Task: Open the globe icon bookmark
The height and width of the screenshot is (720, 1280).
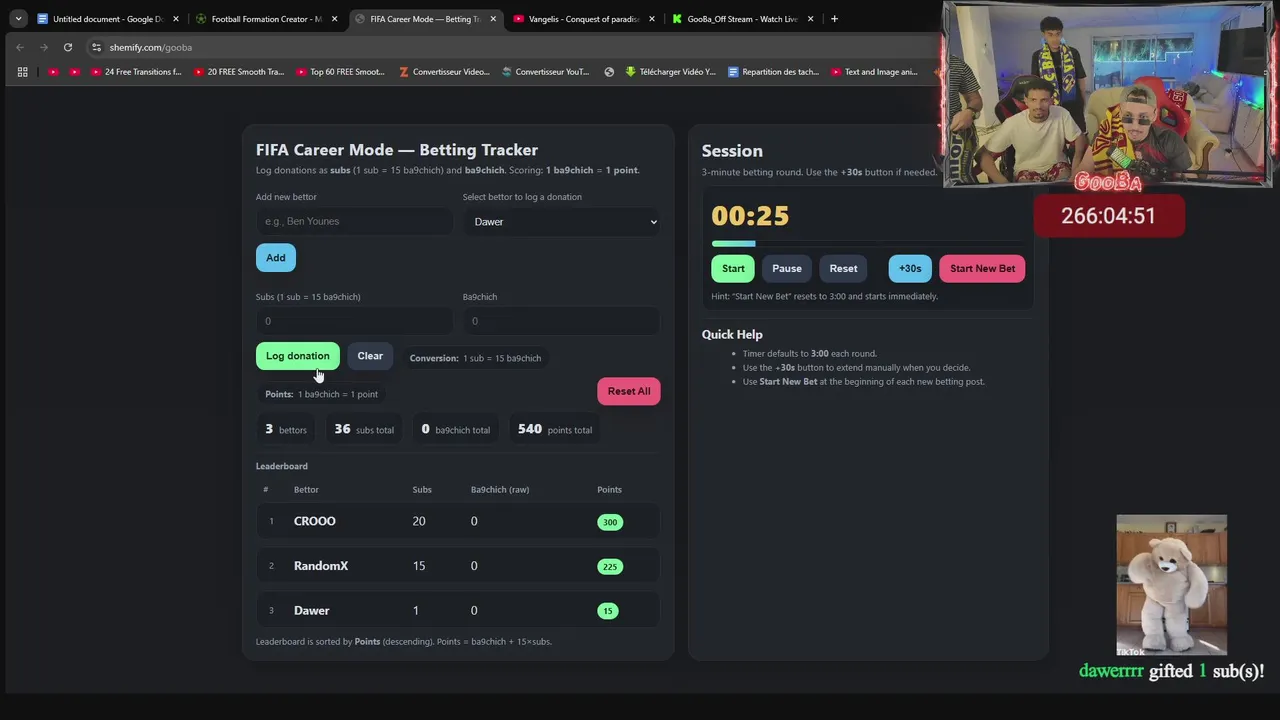Action: (609, 72)
